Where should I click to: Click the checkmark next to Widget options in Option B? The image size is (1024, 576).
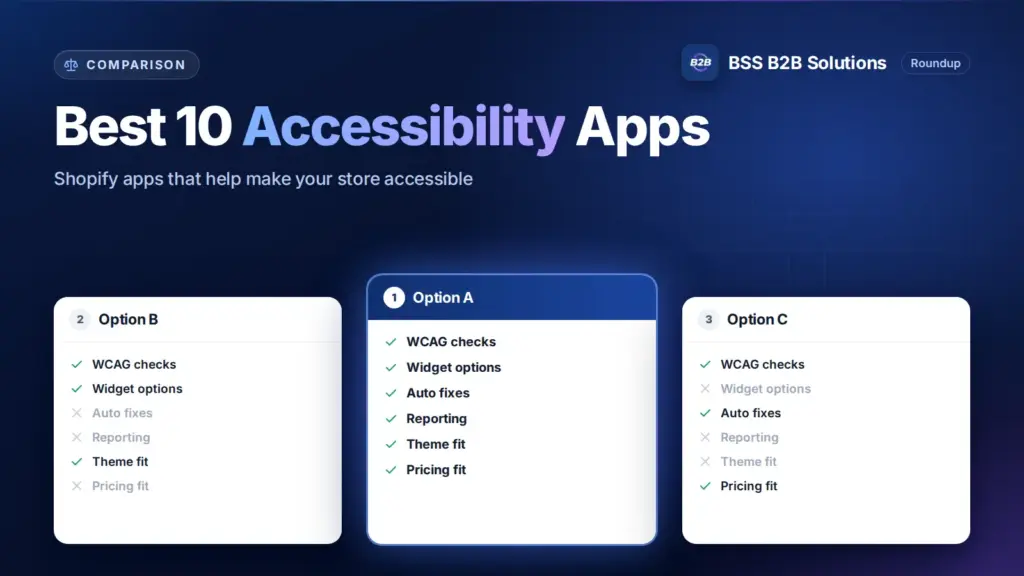(77, 389)
